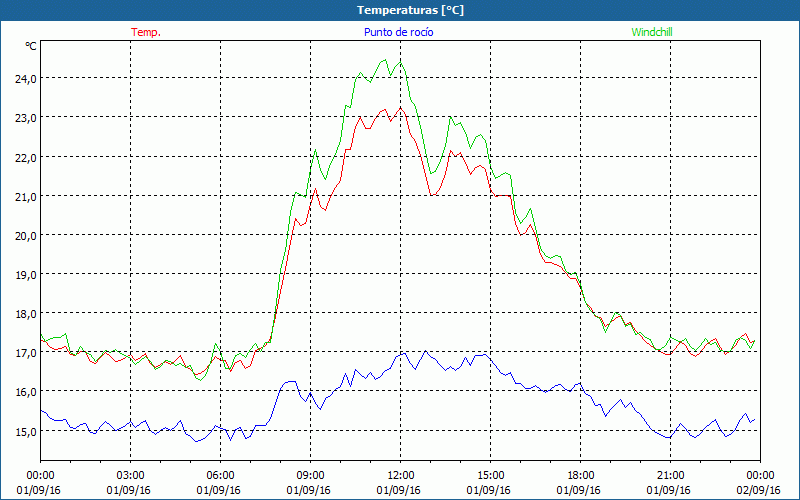Select the blue Punto de rocío legend label

[398, 32]
